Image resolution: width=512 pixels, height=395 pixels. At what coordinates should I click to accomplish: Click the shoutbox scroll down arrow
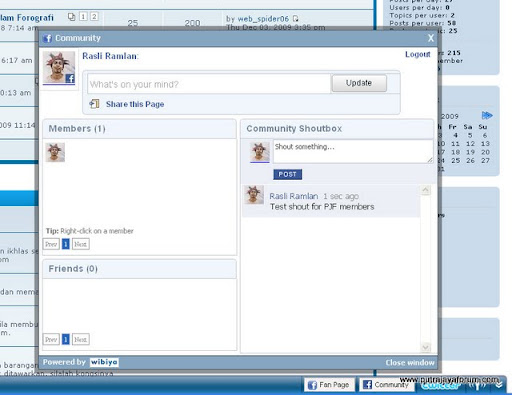point(426,347)
